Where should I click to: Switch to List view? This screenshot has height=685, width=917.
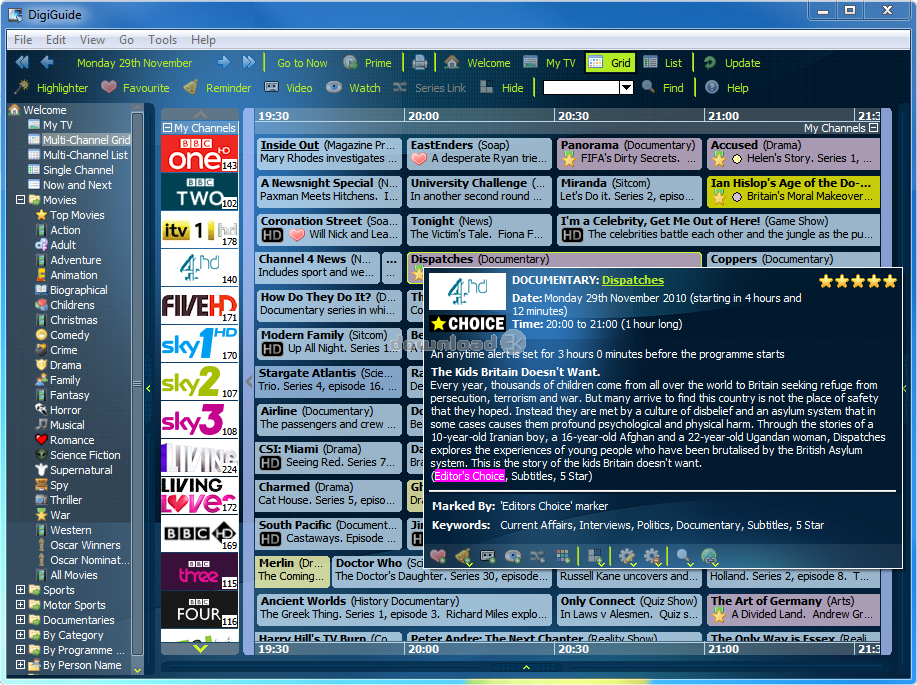pos(663,63)
